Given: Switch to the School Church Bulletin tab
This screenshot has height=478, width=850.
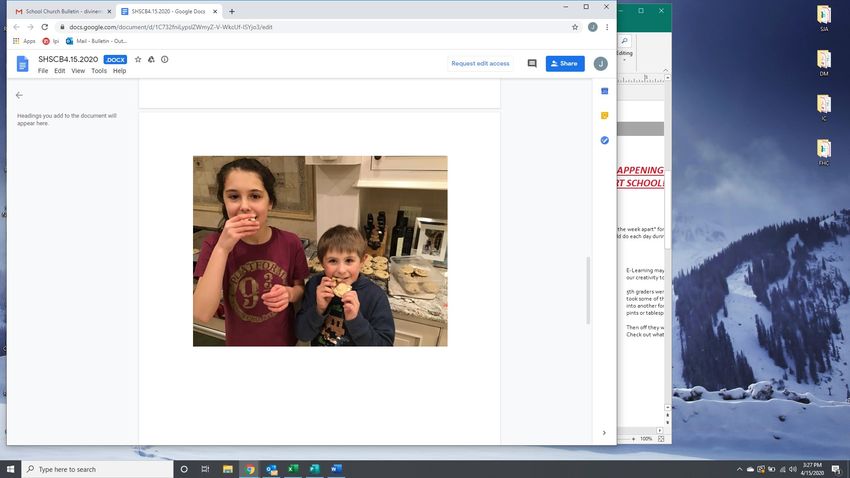Looking at the screenshot, I should tap(63, 11).
